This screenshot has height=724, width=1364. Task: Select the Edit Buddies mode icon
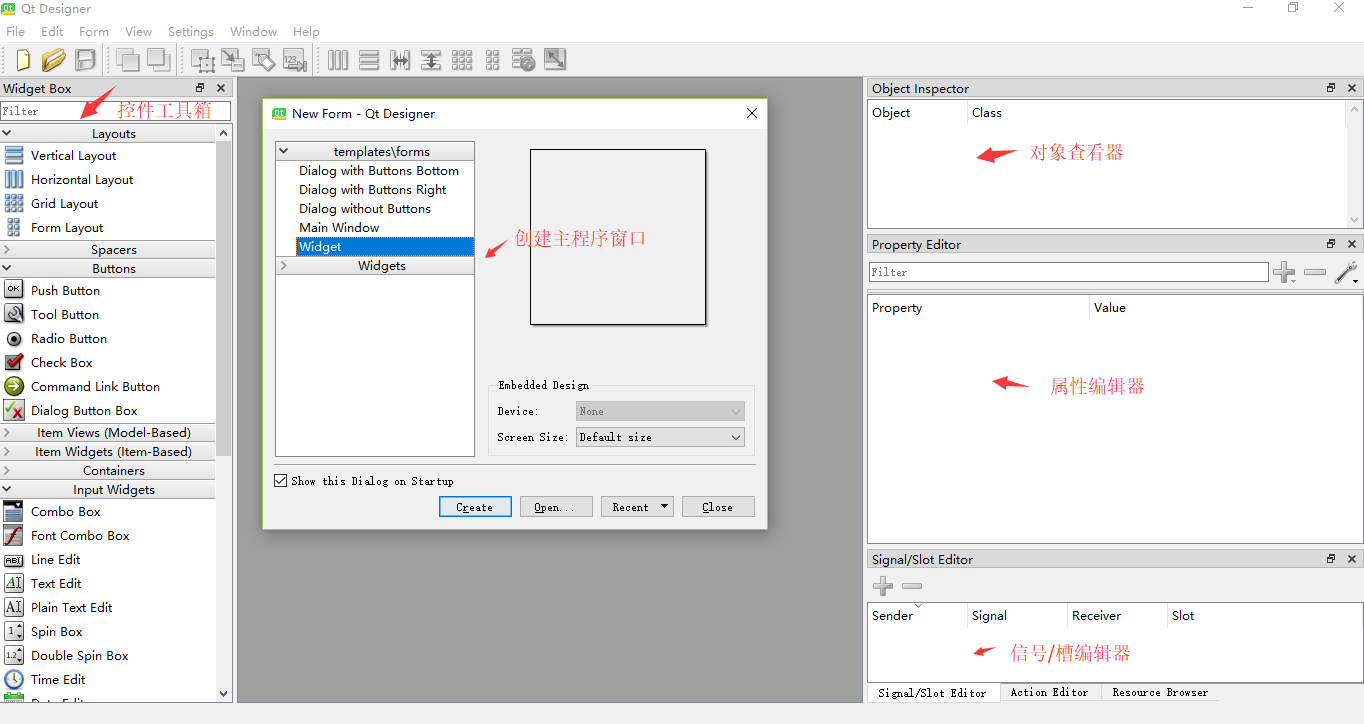pos(263,60)
